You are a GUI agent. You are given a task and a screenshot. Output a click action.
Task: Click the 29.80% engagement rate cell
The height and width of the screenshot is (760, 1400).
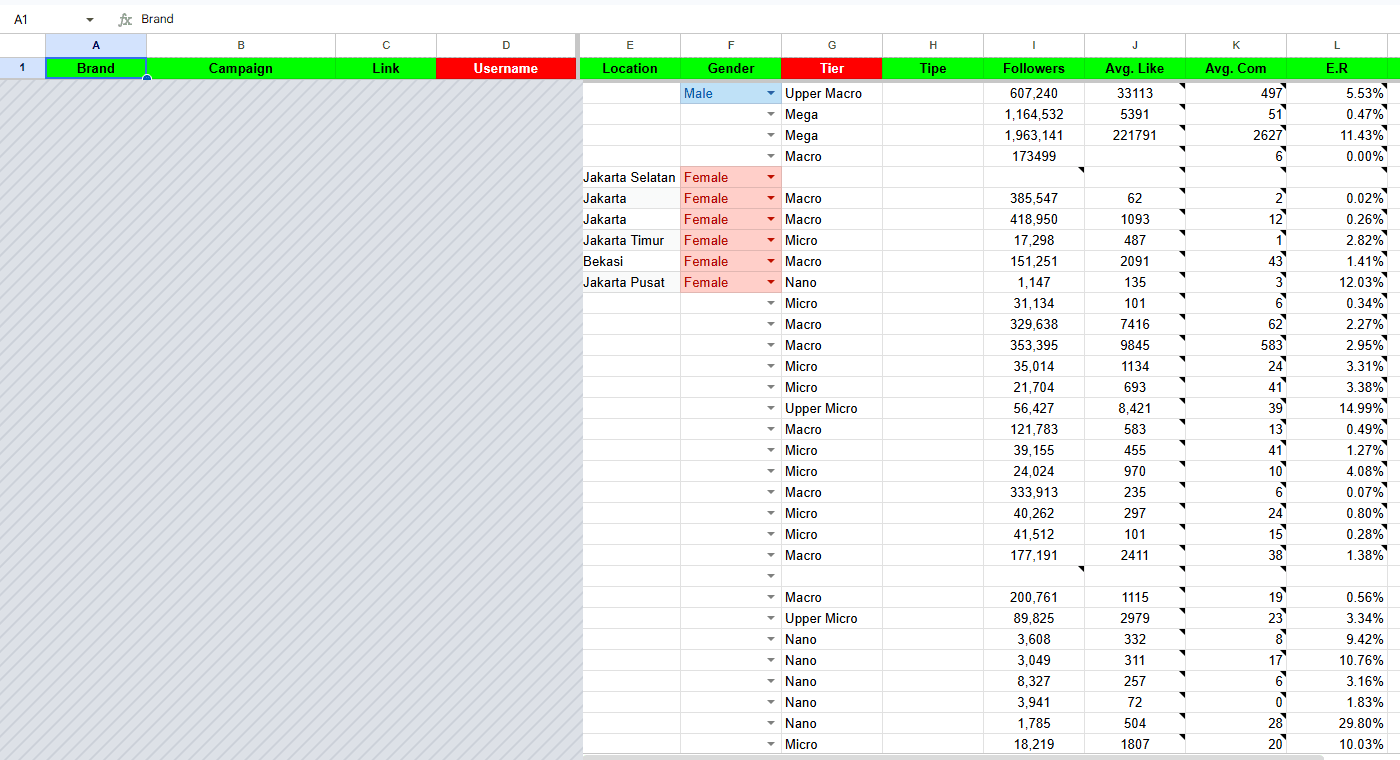pyautogui.click(x=1336, y=723)
